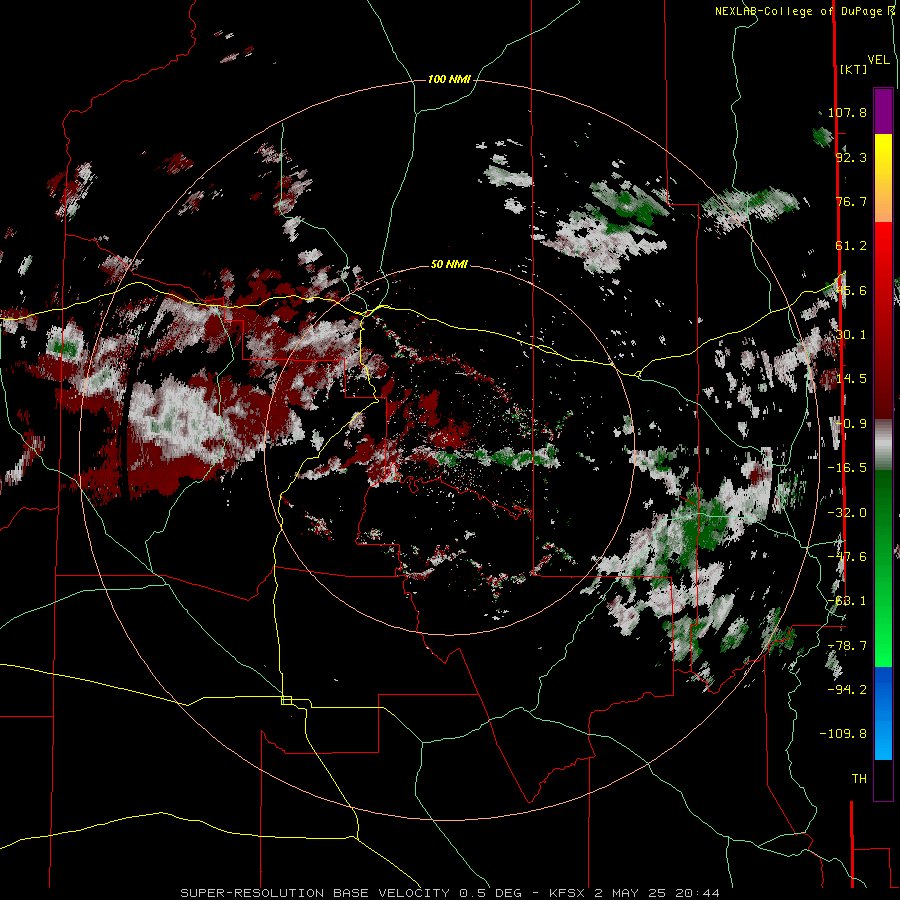Click the gray near-zero segment of color bar
The image size is (900, 900).
click(883, 445)
